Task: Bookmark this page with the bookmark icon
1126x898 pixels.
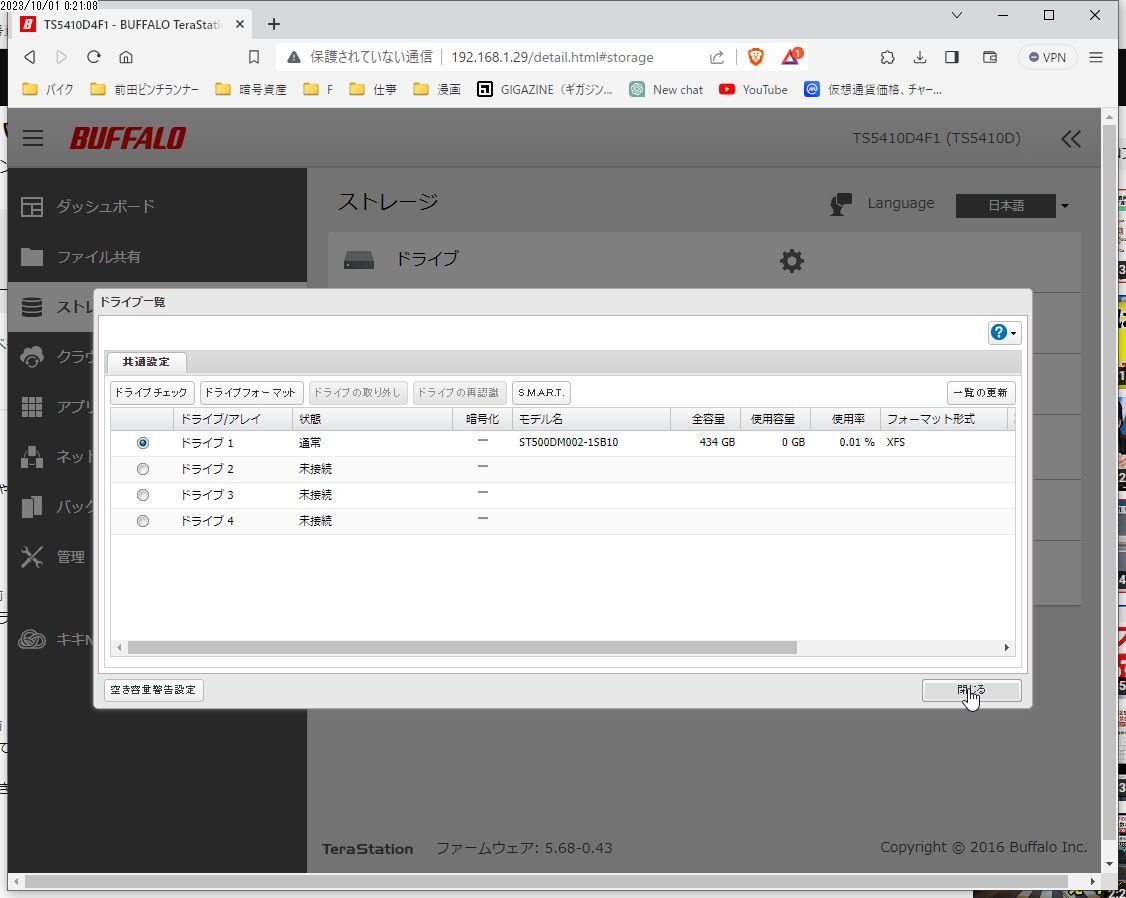Action: point(253,57)
